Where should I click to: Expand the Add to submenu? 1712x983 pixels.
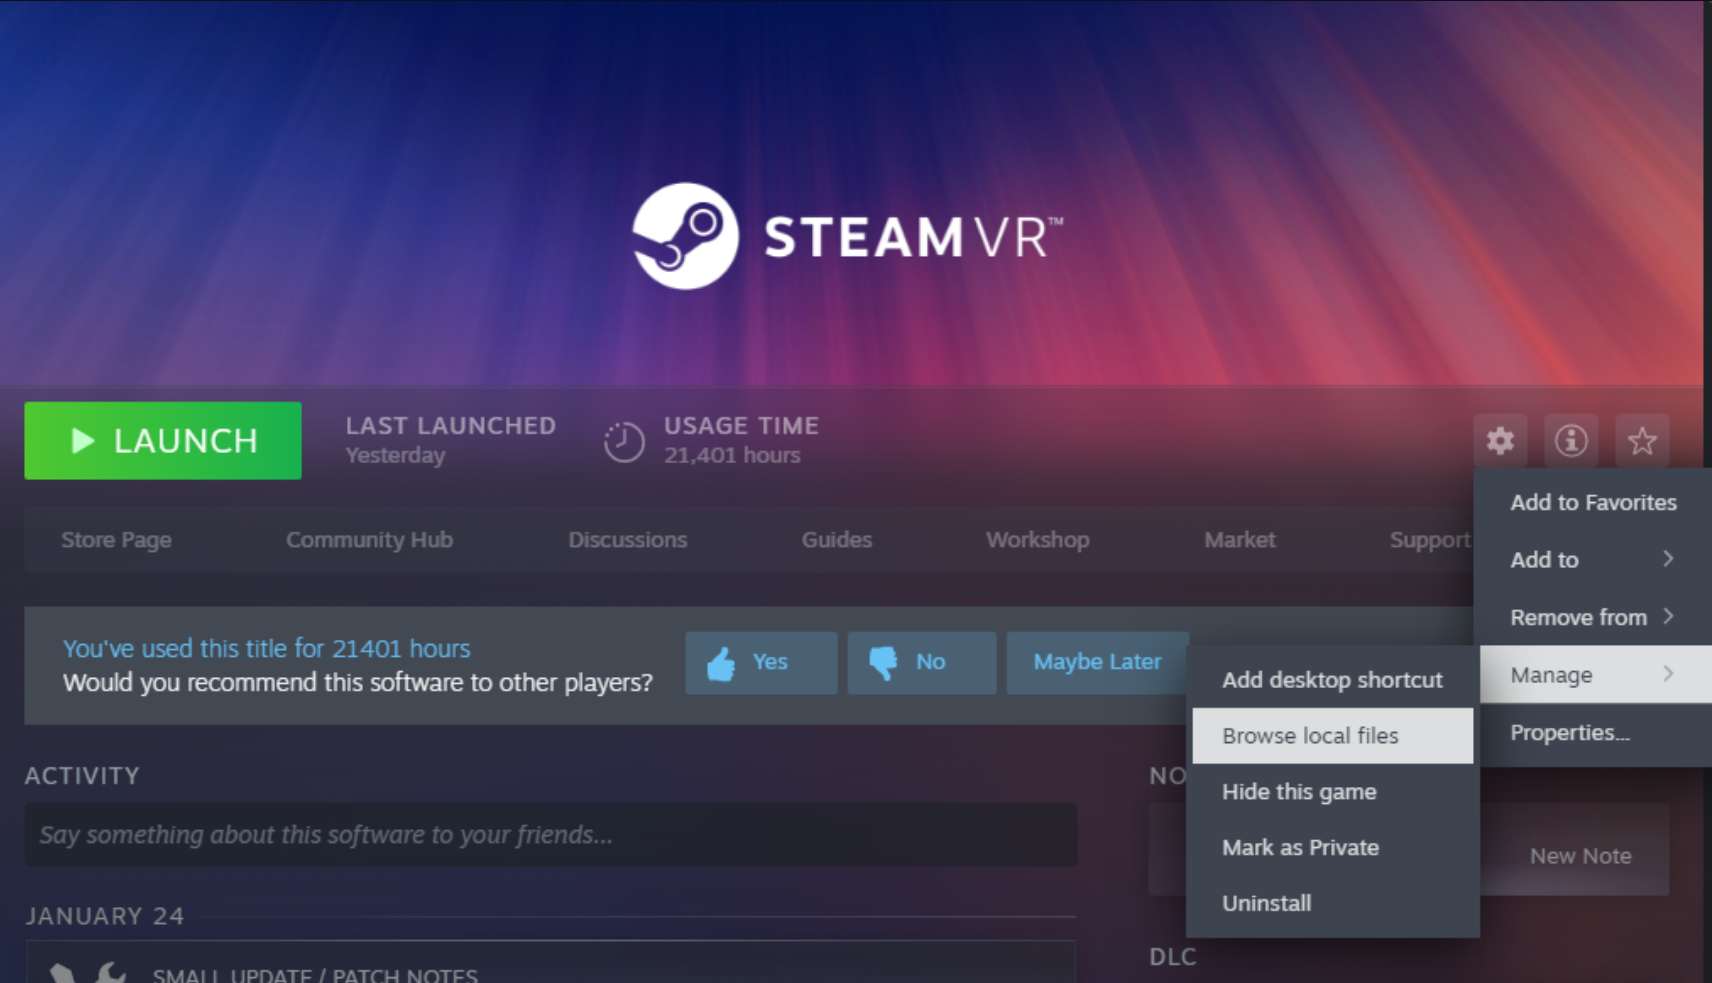click(1593, 560)
